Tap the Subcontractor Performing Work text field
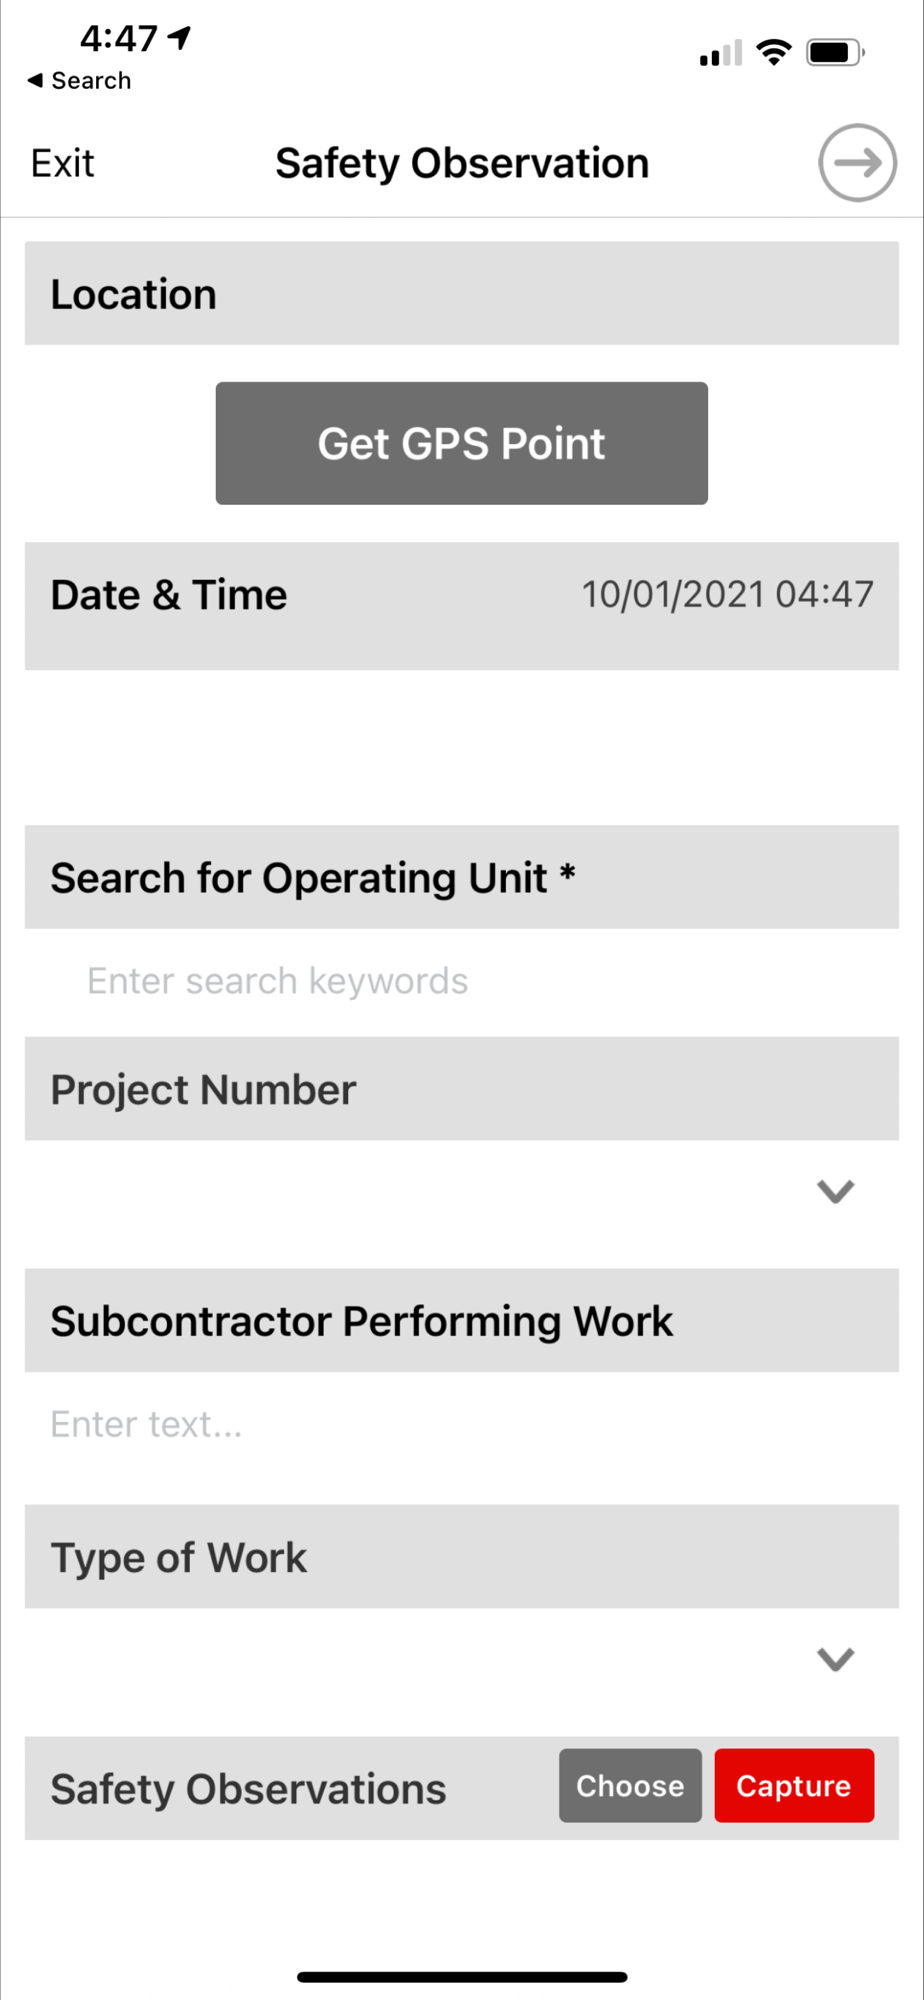 coord(460,1424)
